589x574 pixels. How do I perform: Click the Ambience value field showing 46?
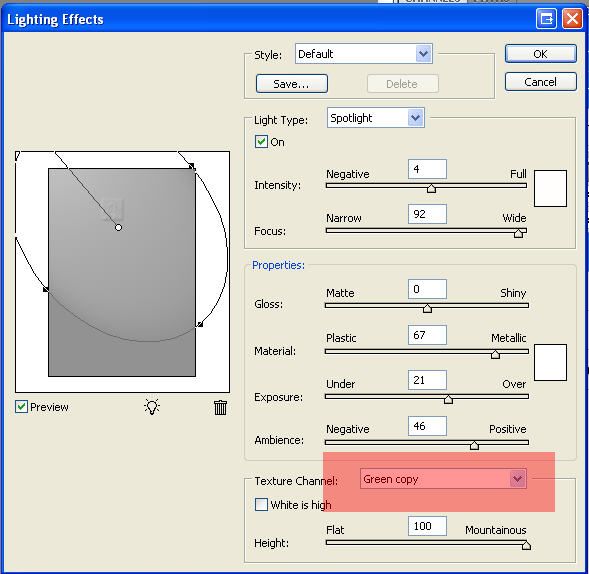pyautogui.click(x=427, y=426)
